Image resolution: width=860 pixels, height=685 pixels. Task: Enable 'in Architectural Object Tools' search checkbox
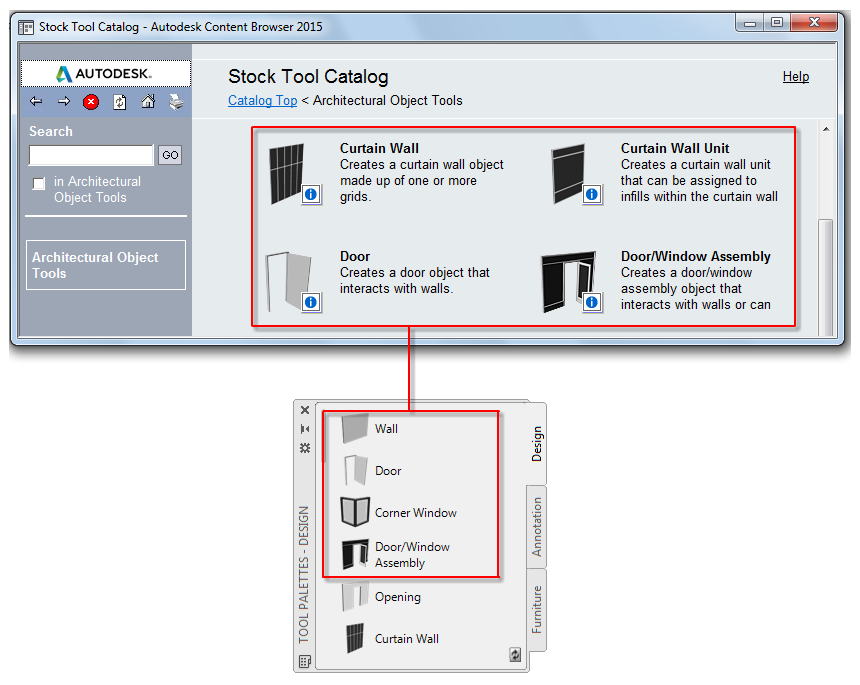[x=38, y=183]
